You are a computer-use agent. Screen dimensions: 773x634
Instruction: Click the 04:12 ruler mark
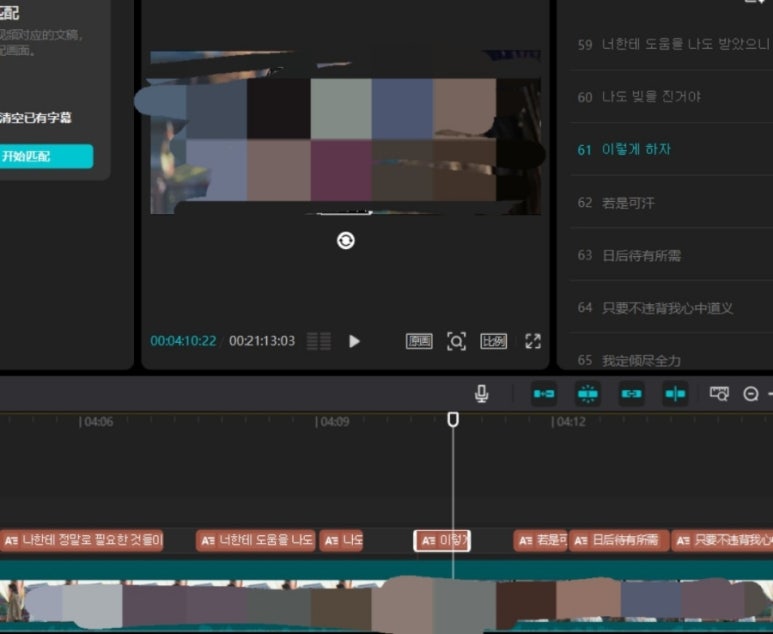pyautogui.click(x=569, y=422)
